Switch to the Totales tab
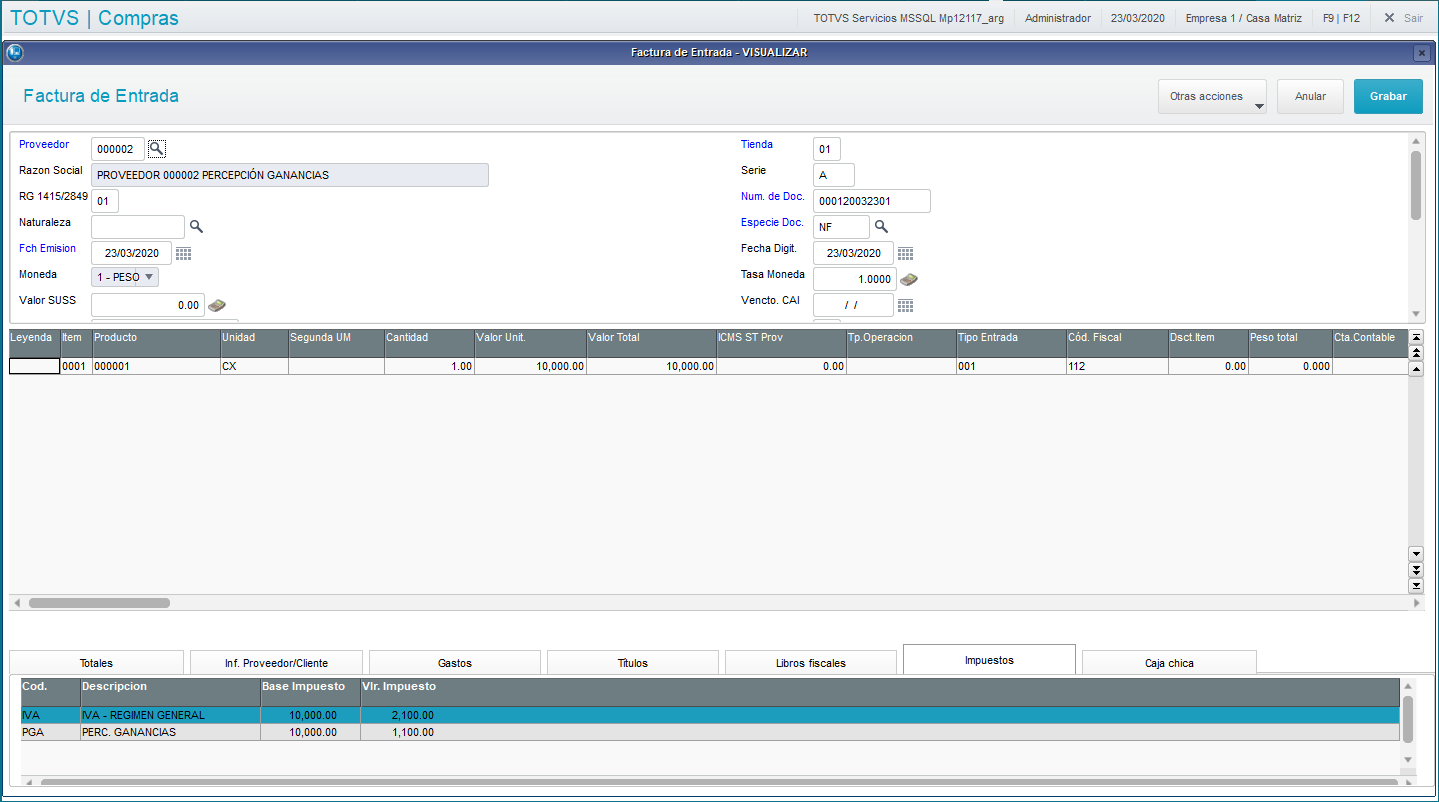This screenshot has width=1439, height=802. [x=96, y=663]
